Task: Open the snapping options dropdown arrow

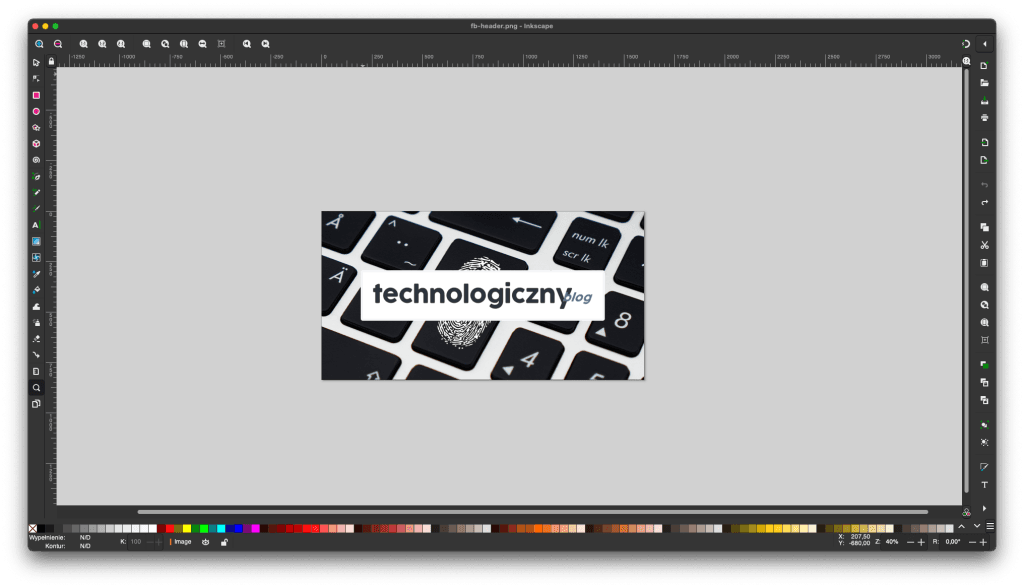Action: (x=984, y=44)
